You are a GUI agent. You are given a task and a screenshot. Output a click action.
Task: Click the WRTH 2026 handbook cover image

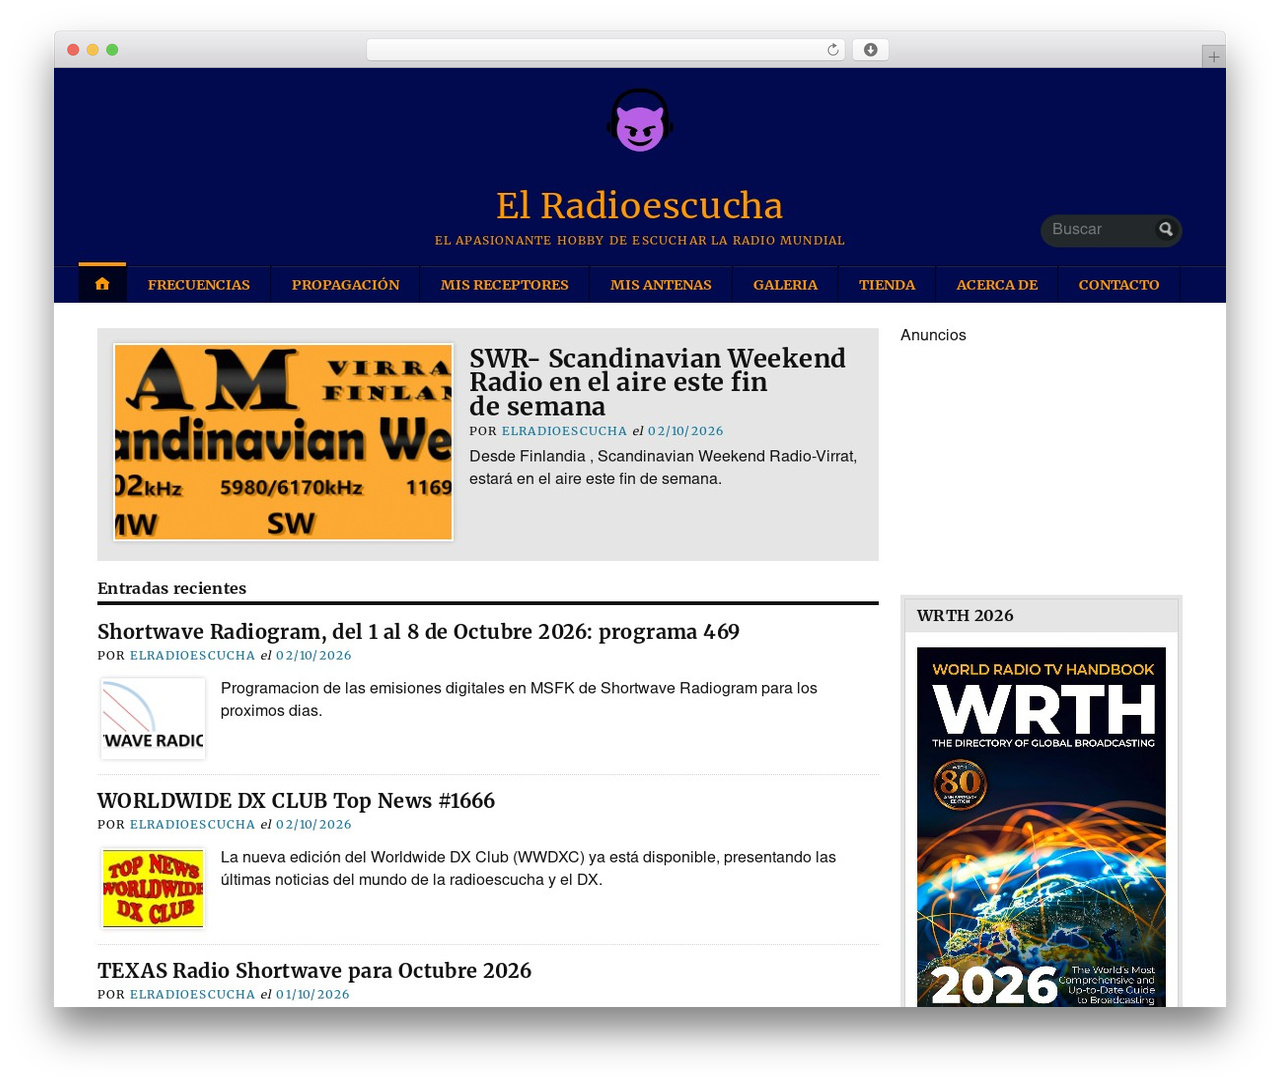[x=1041, y=827]
